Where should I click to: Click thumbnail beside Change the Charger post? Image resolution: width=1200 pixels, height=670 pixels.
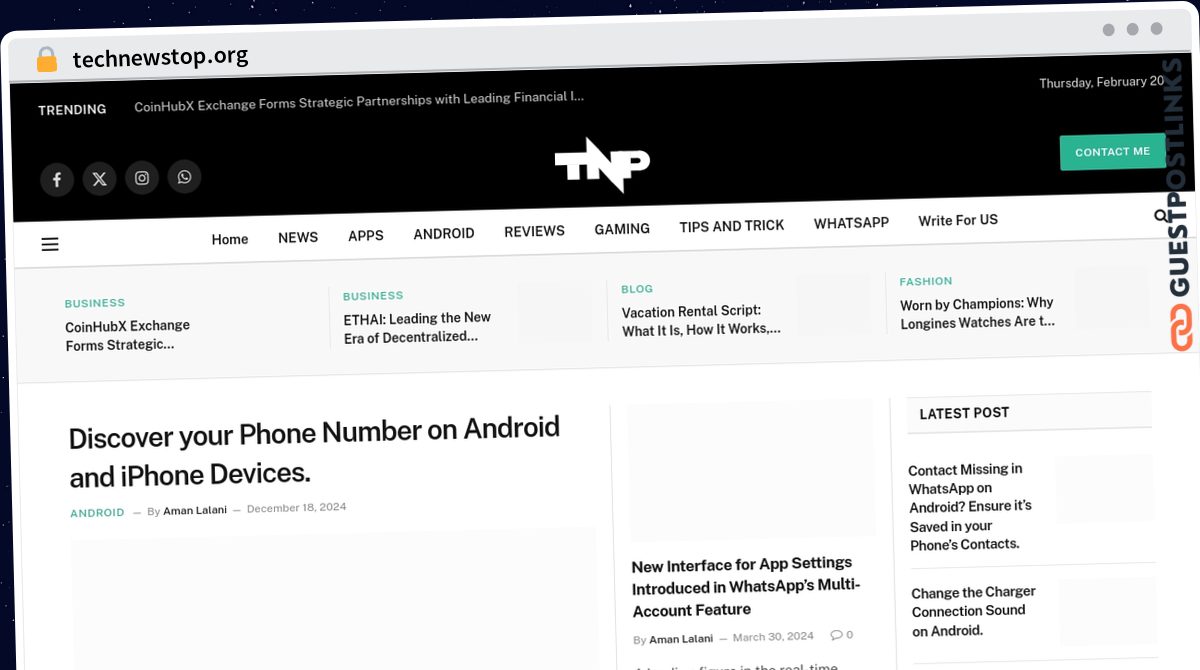(1108, 611)
